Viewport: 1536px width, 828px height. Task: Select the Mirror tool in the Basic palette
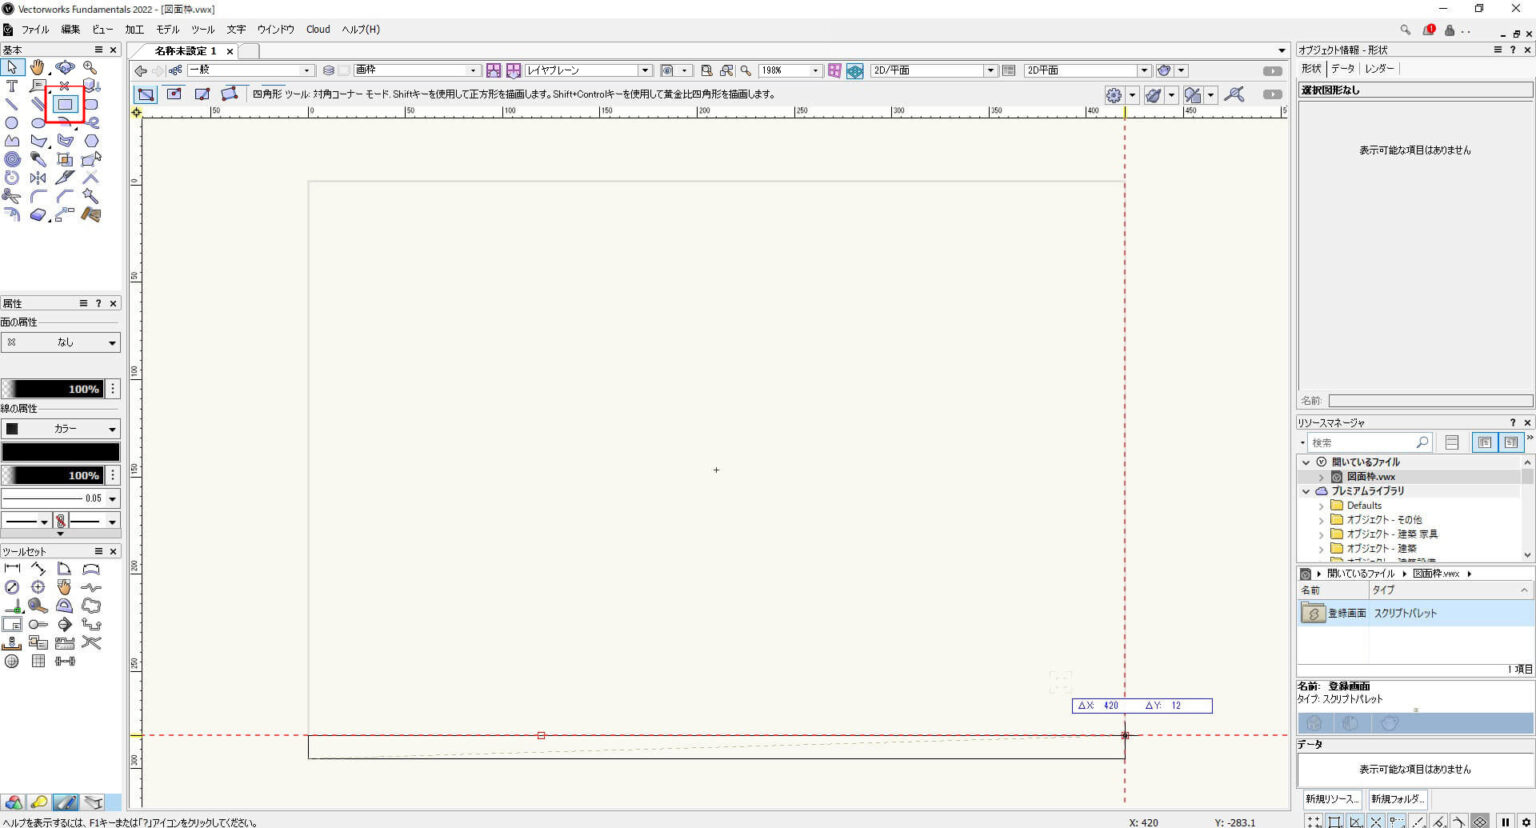coord(37,177)
